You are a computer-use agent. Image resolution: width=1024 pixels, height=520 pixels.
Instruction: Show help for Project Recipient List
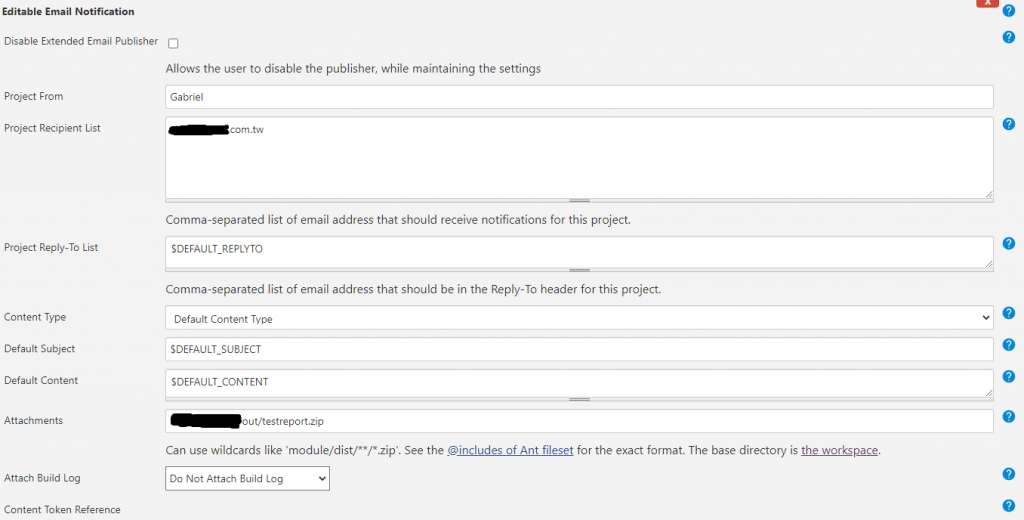click(x=1008, y=125)
